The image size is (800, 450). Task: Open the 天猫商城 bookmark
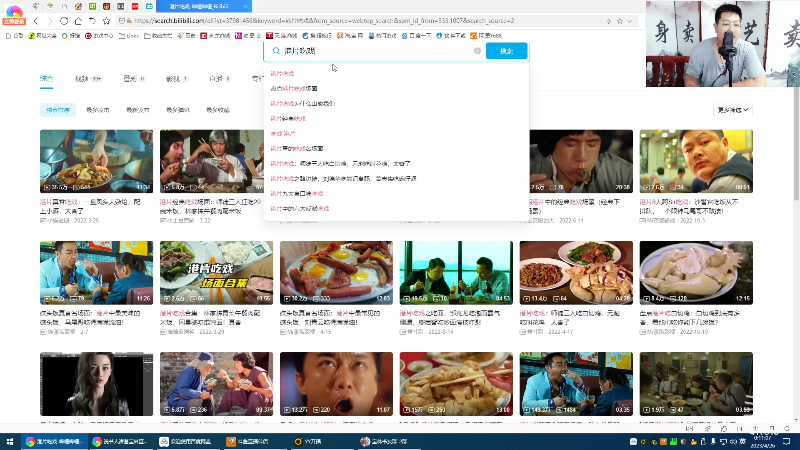(x=281, y=36)
